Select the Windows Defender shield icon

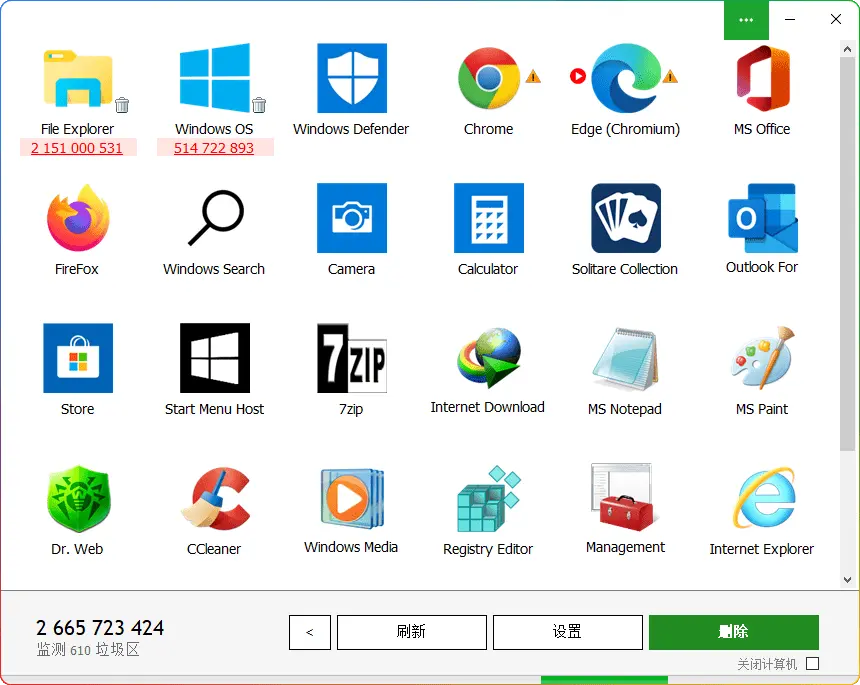pyautogui.click(x=351, y=78)
